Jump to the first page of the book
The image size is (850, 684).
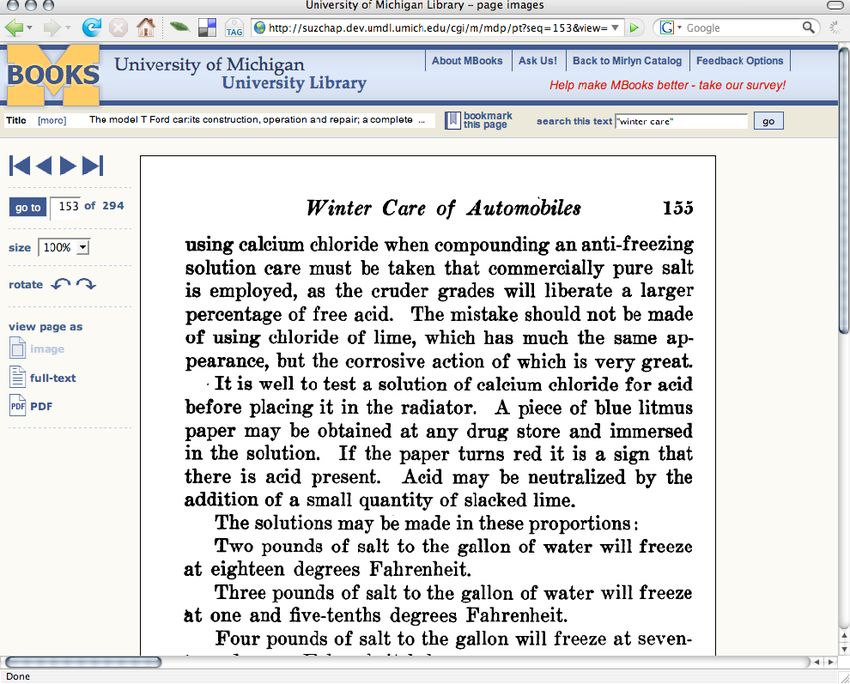(20, 166)
